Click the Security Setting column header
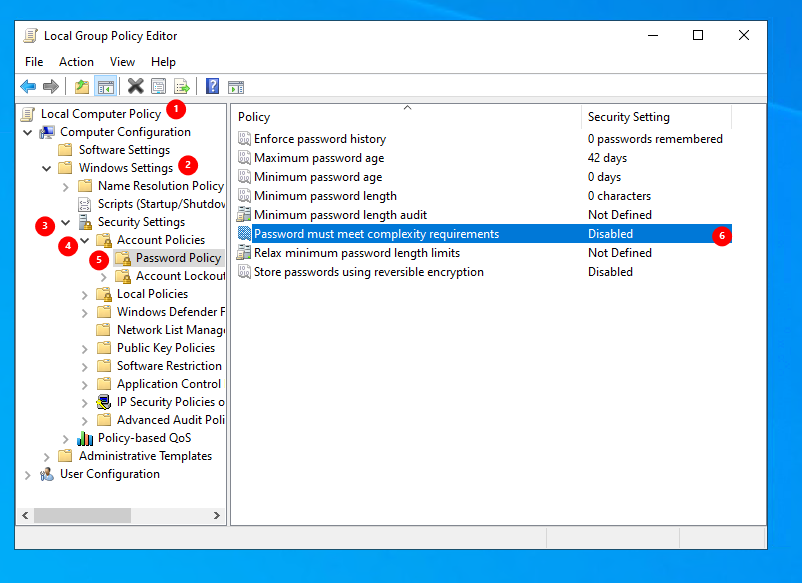The image size is (802, 583). pyautogui.click(x=628, y=117)
